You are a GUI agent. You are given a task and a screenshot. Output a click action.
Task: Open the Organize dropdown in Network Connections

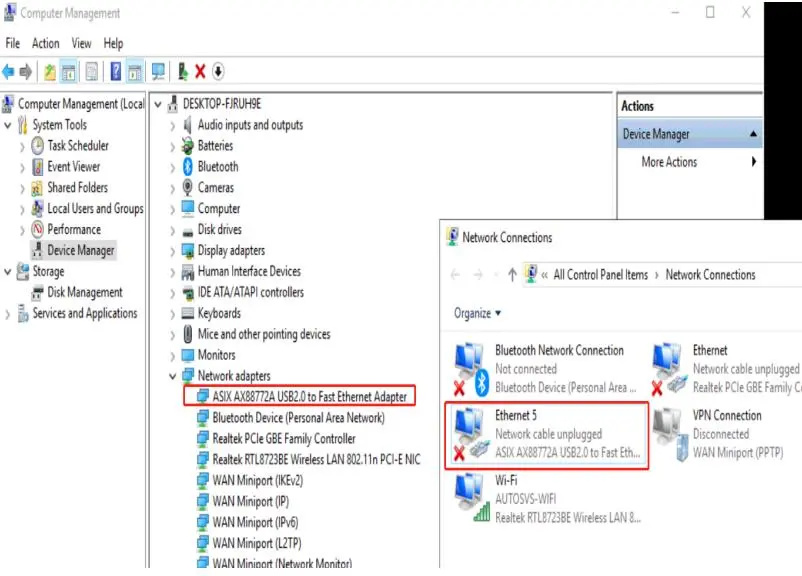coord(477,313)
